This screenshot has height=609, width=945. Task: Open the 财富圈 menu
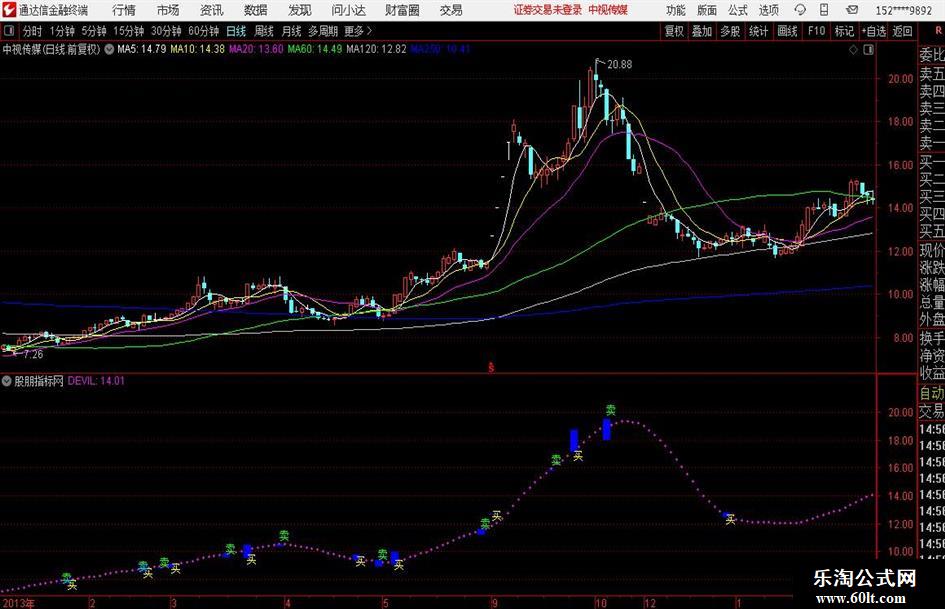[x=402, y=10]
